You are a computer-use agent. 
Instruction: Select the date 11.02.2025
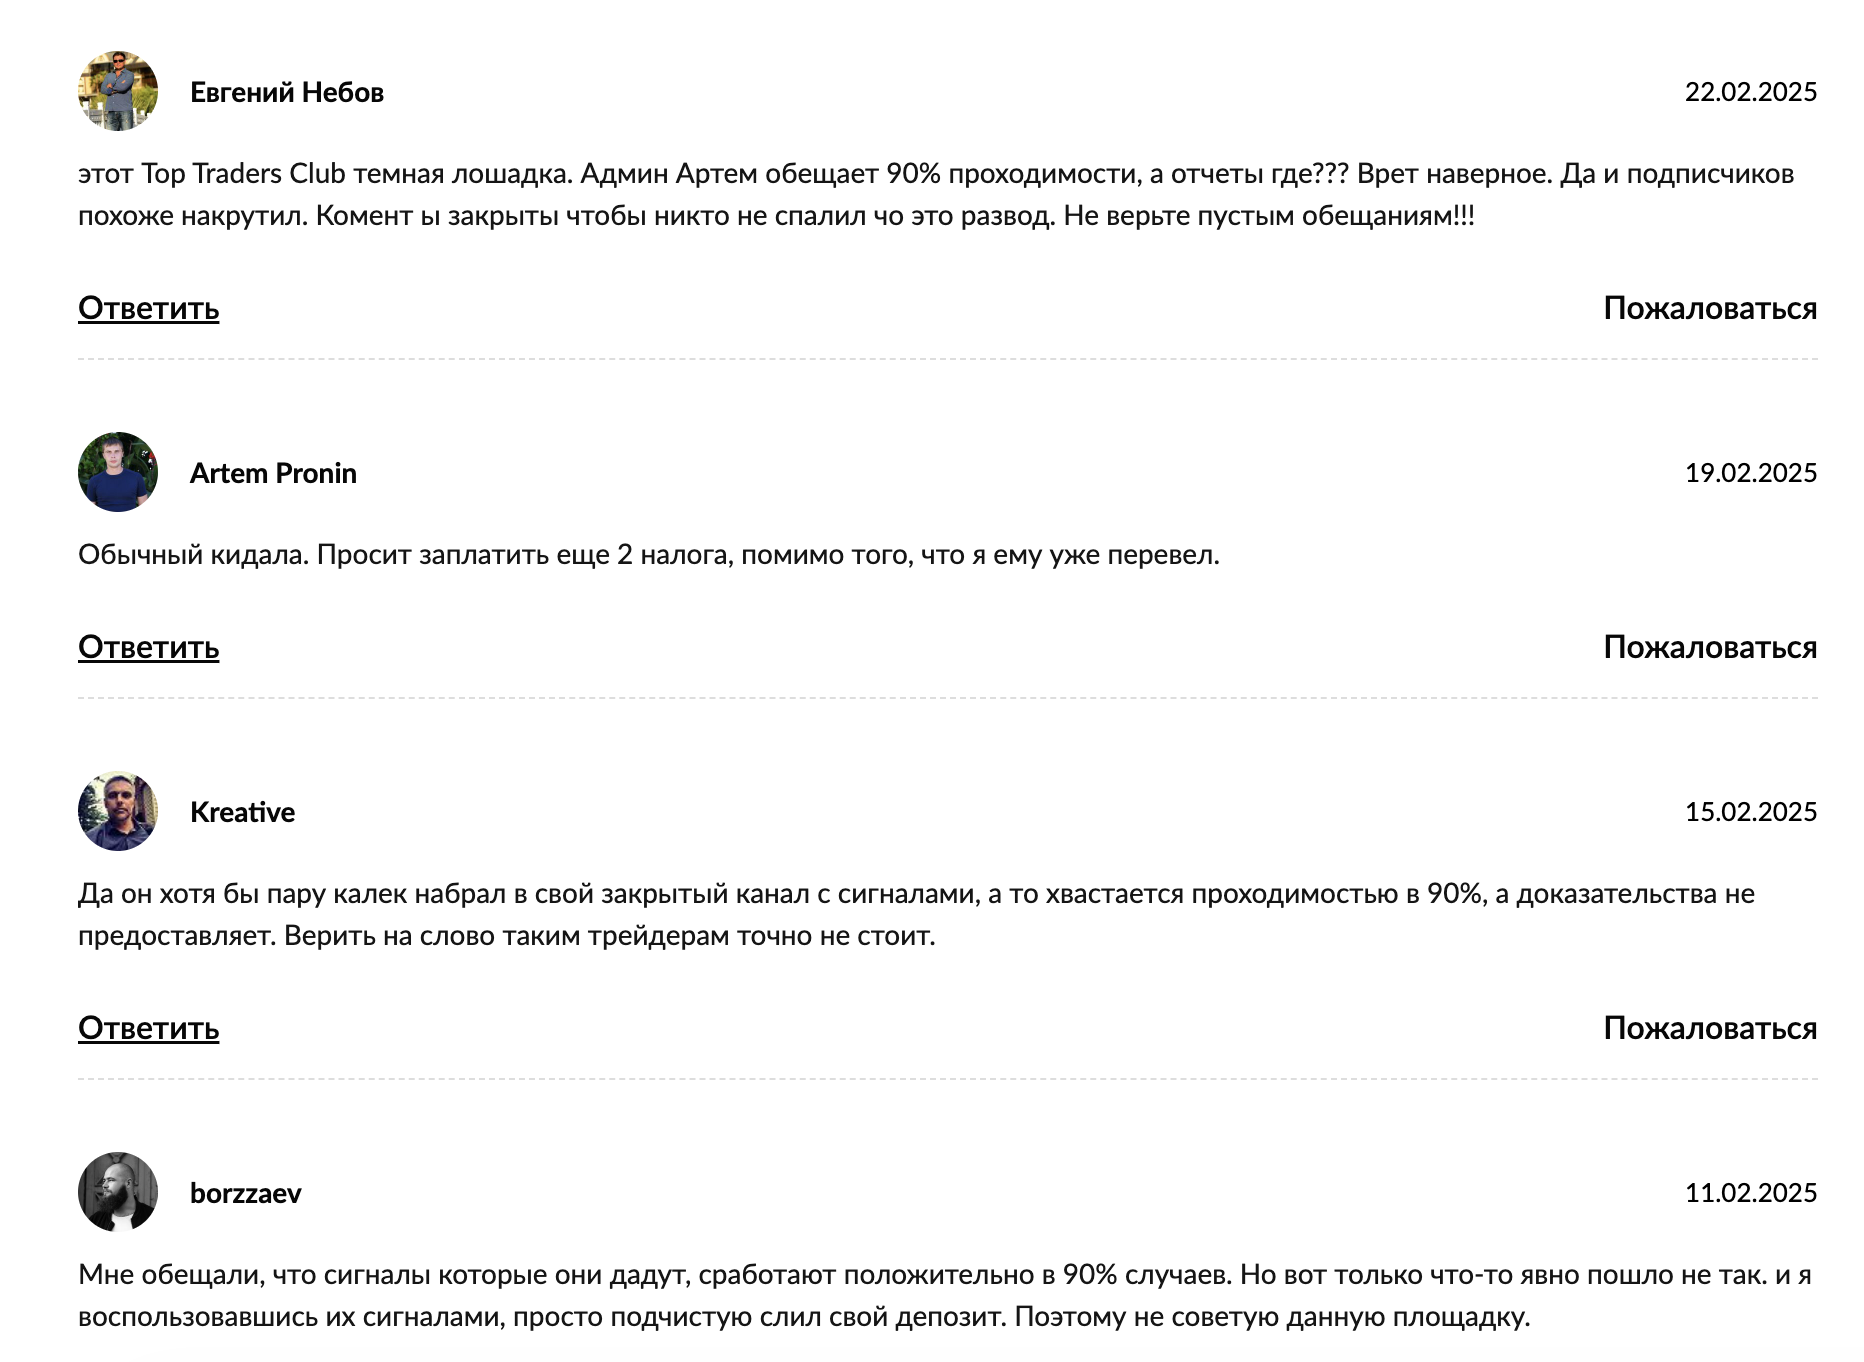(1751, 1193)
